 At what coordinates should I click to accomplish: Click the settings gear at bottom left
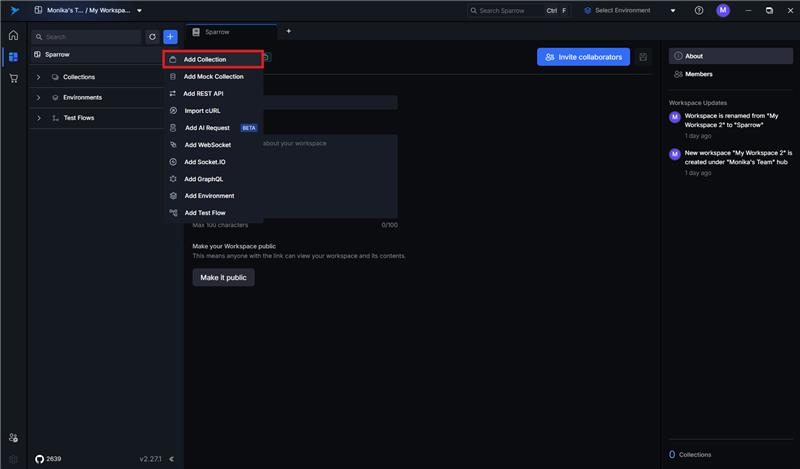pyautogui.click(x=14, y=459)
